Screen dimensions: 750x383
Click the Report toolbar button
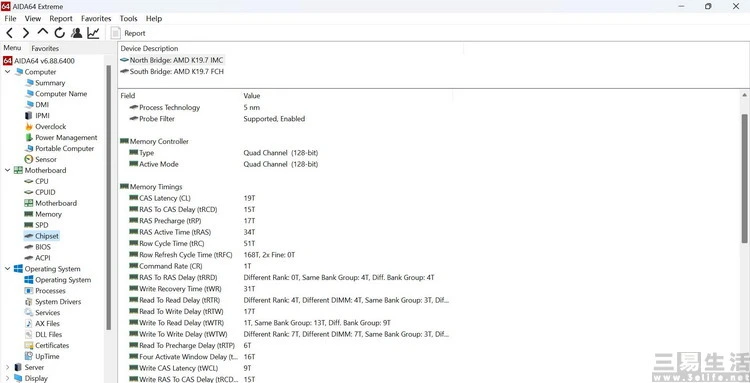point(128,33)
